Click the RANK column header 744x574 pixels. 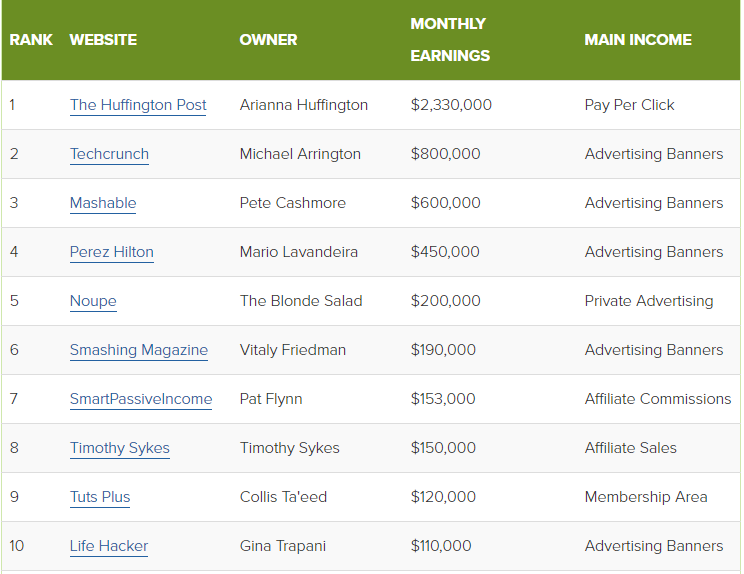(x=31, y=40)
